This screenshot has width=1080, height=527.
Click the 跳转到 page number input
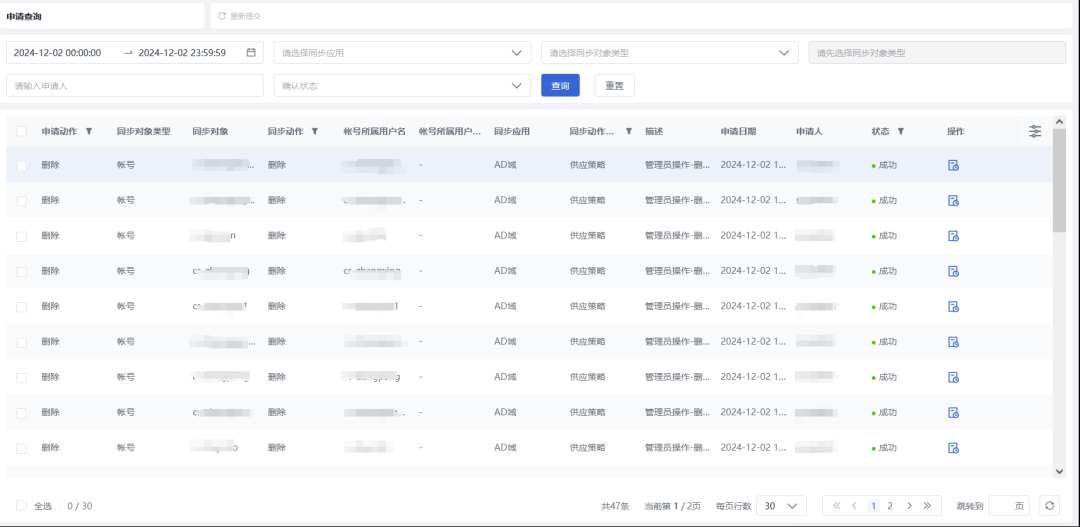(x=1009, y=506)
